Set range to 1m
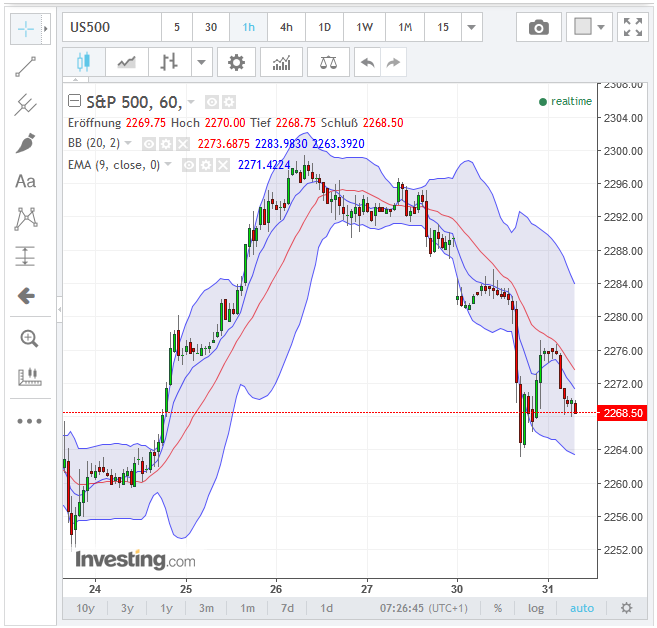 [247, 608]
